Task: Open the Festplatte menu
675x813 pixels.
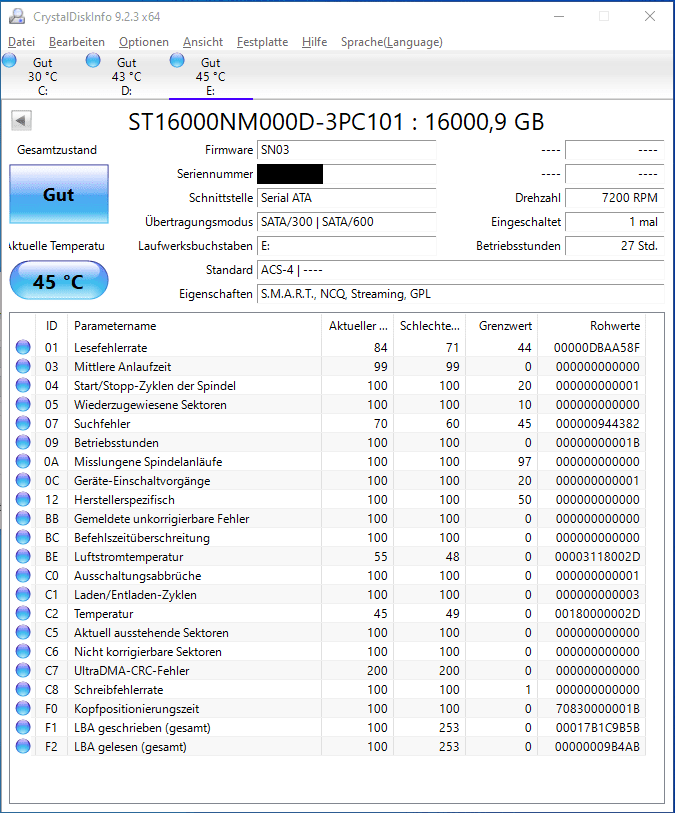Action: coord(262,42)
